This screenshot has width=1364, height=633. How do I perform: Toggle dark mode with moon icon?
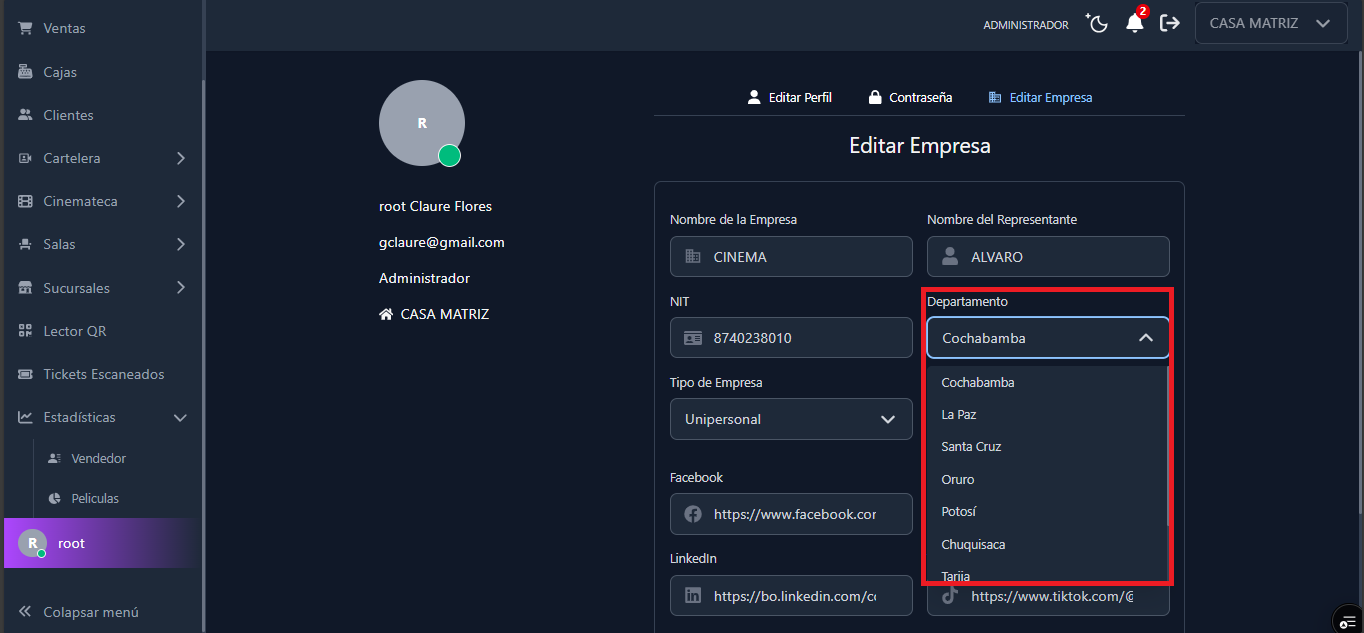coord(1098,24)
